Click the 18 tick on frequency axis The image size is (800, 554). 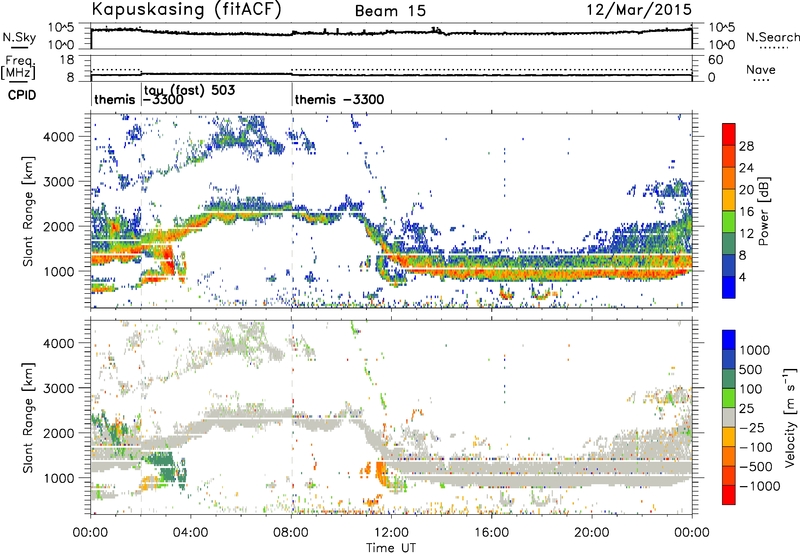[67, 60]
